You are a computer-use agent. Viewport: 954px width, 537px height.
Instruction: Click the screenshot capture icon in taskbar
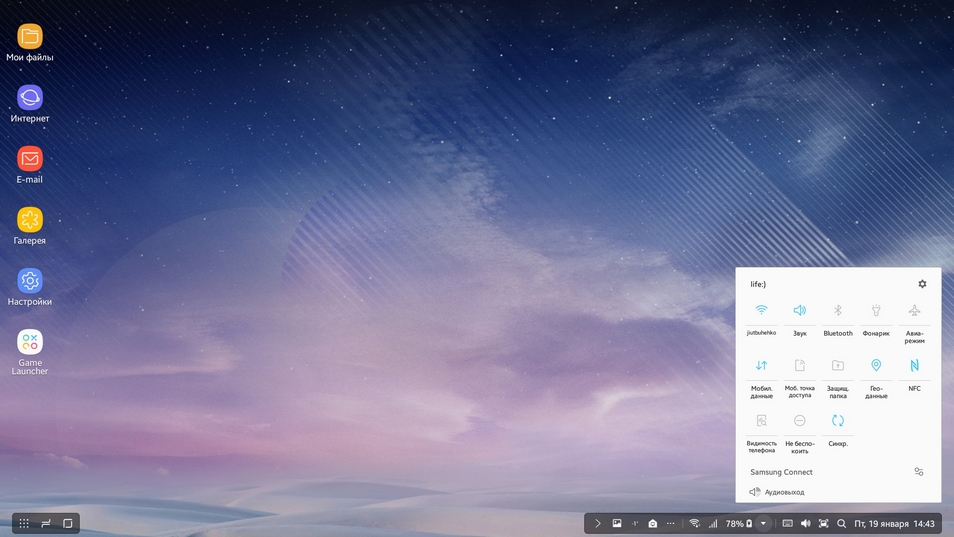point(823,523)
